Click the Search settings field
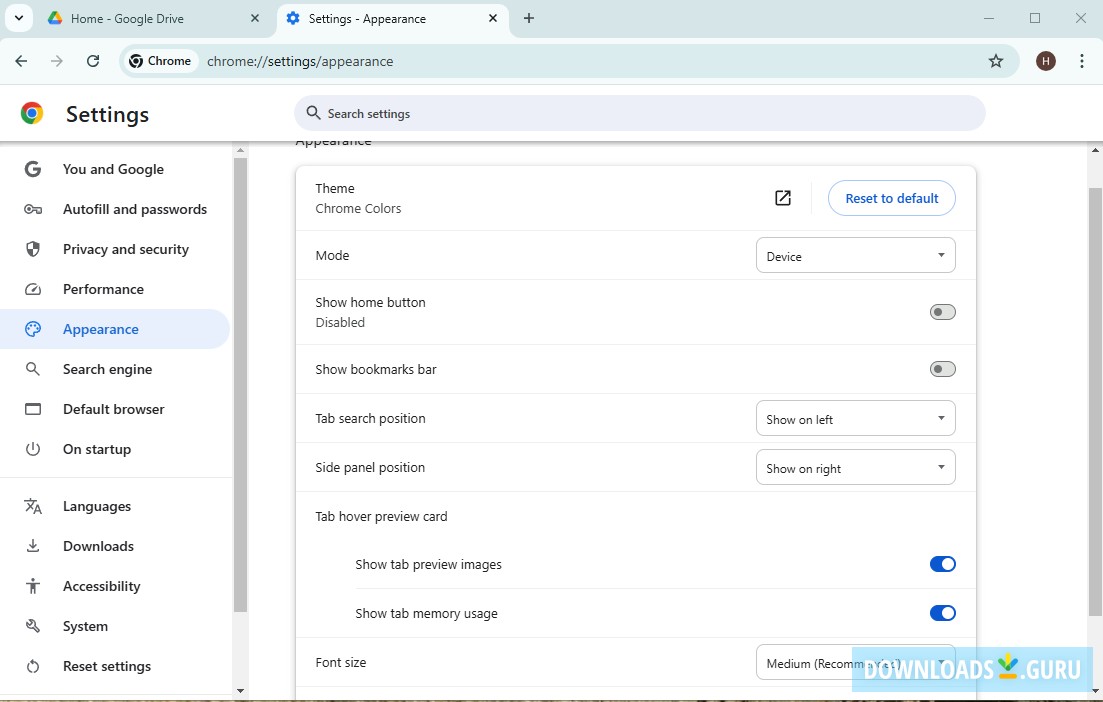This screenshot has height=702, width=1103. point(639,113)
